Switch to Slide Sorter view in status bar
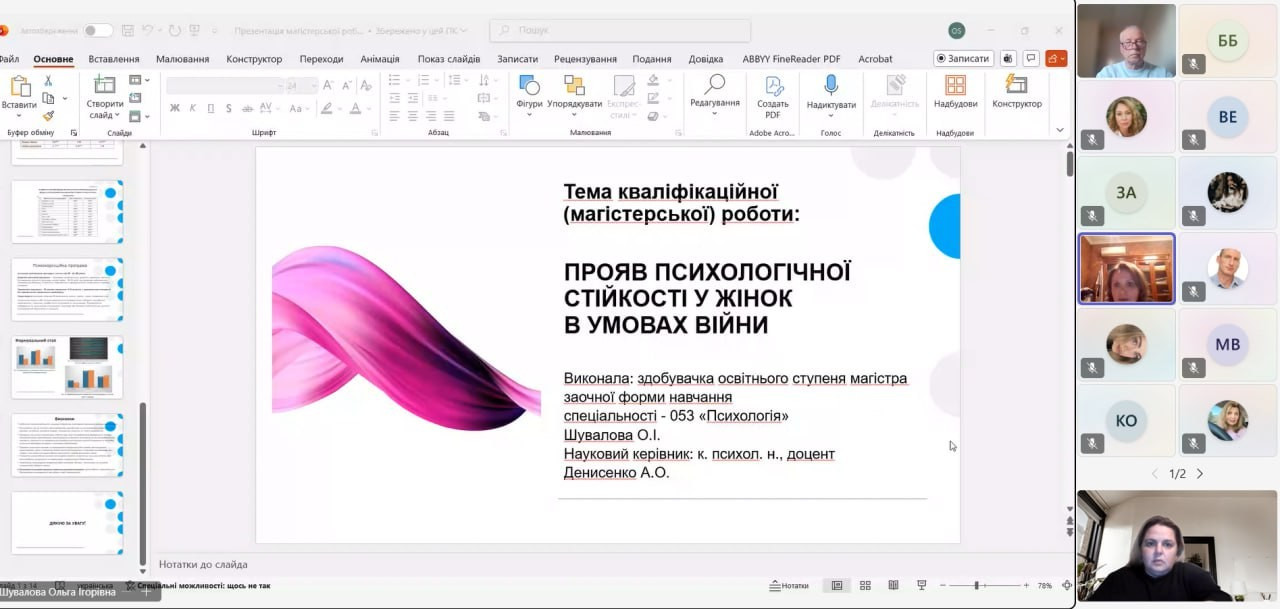Image resolution: width=1280 pixels, height=609 pixels. point(865,585)
